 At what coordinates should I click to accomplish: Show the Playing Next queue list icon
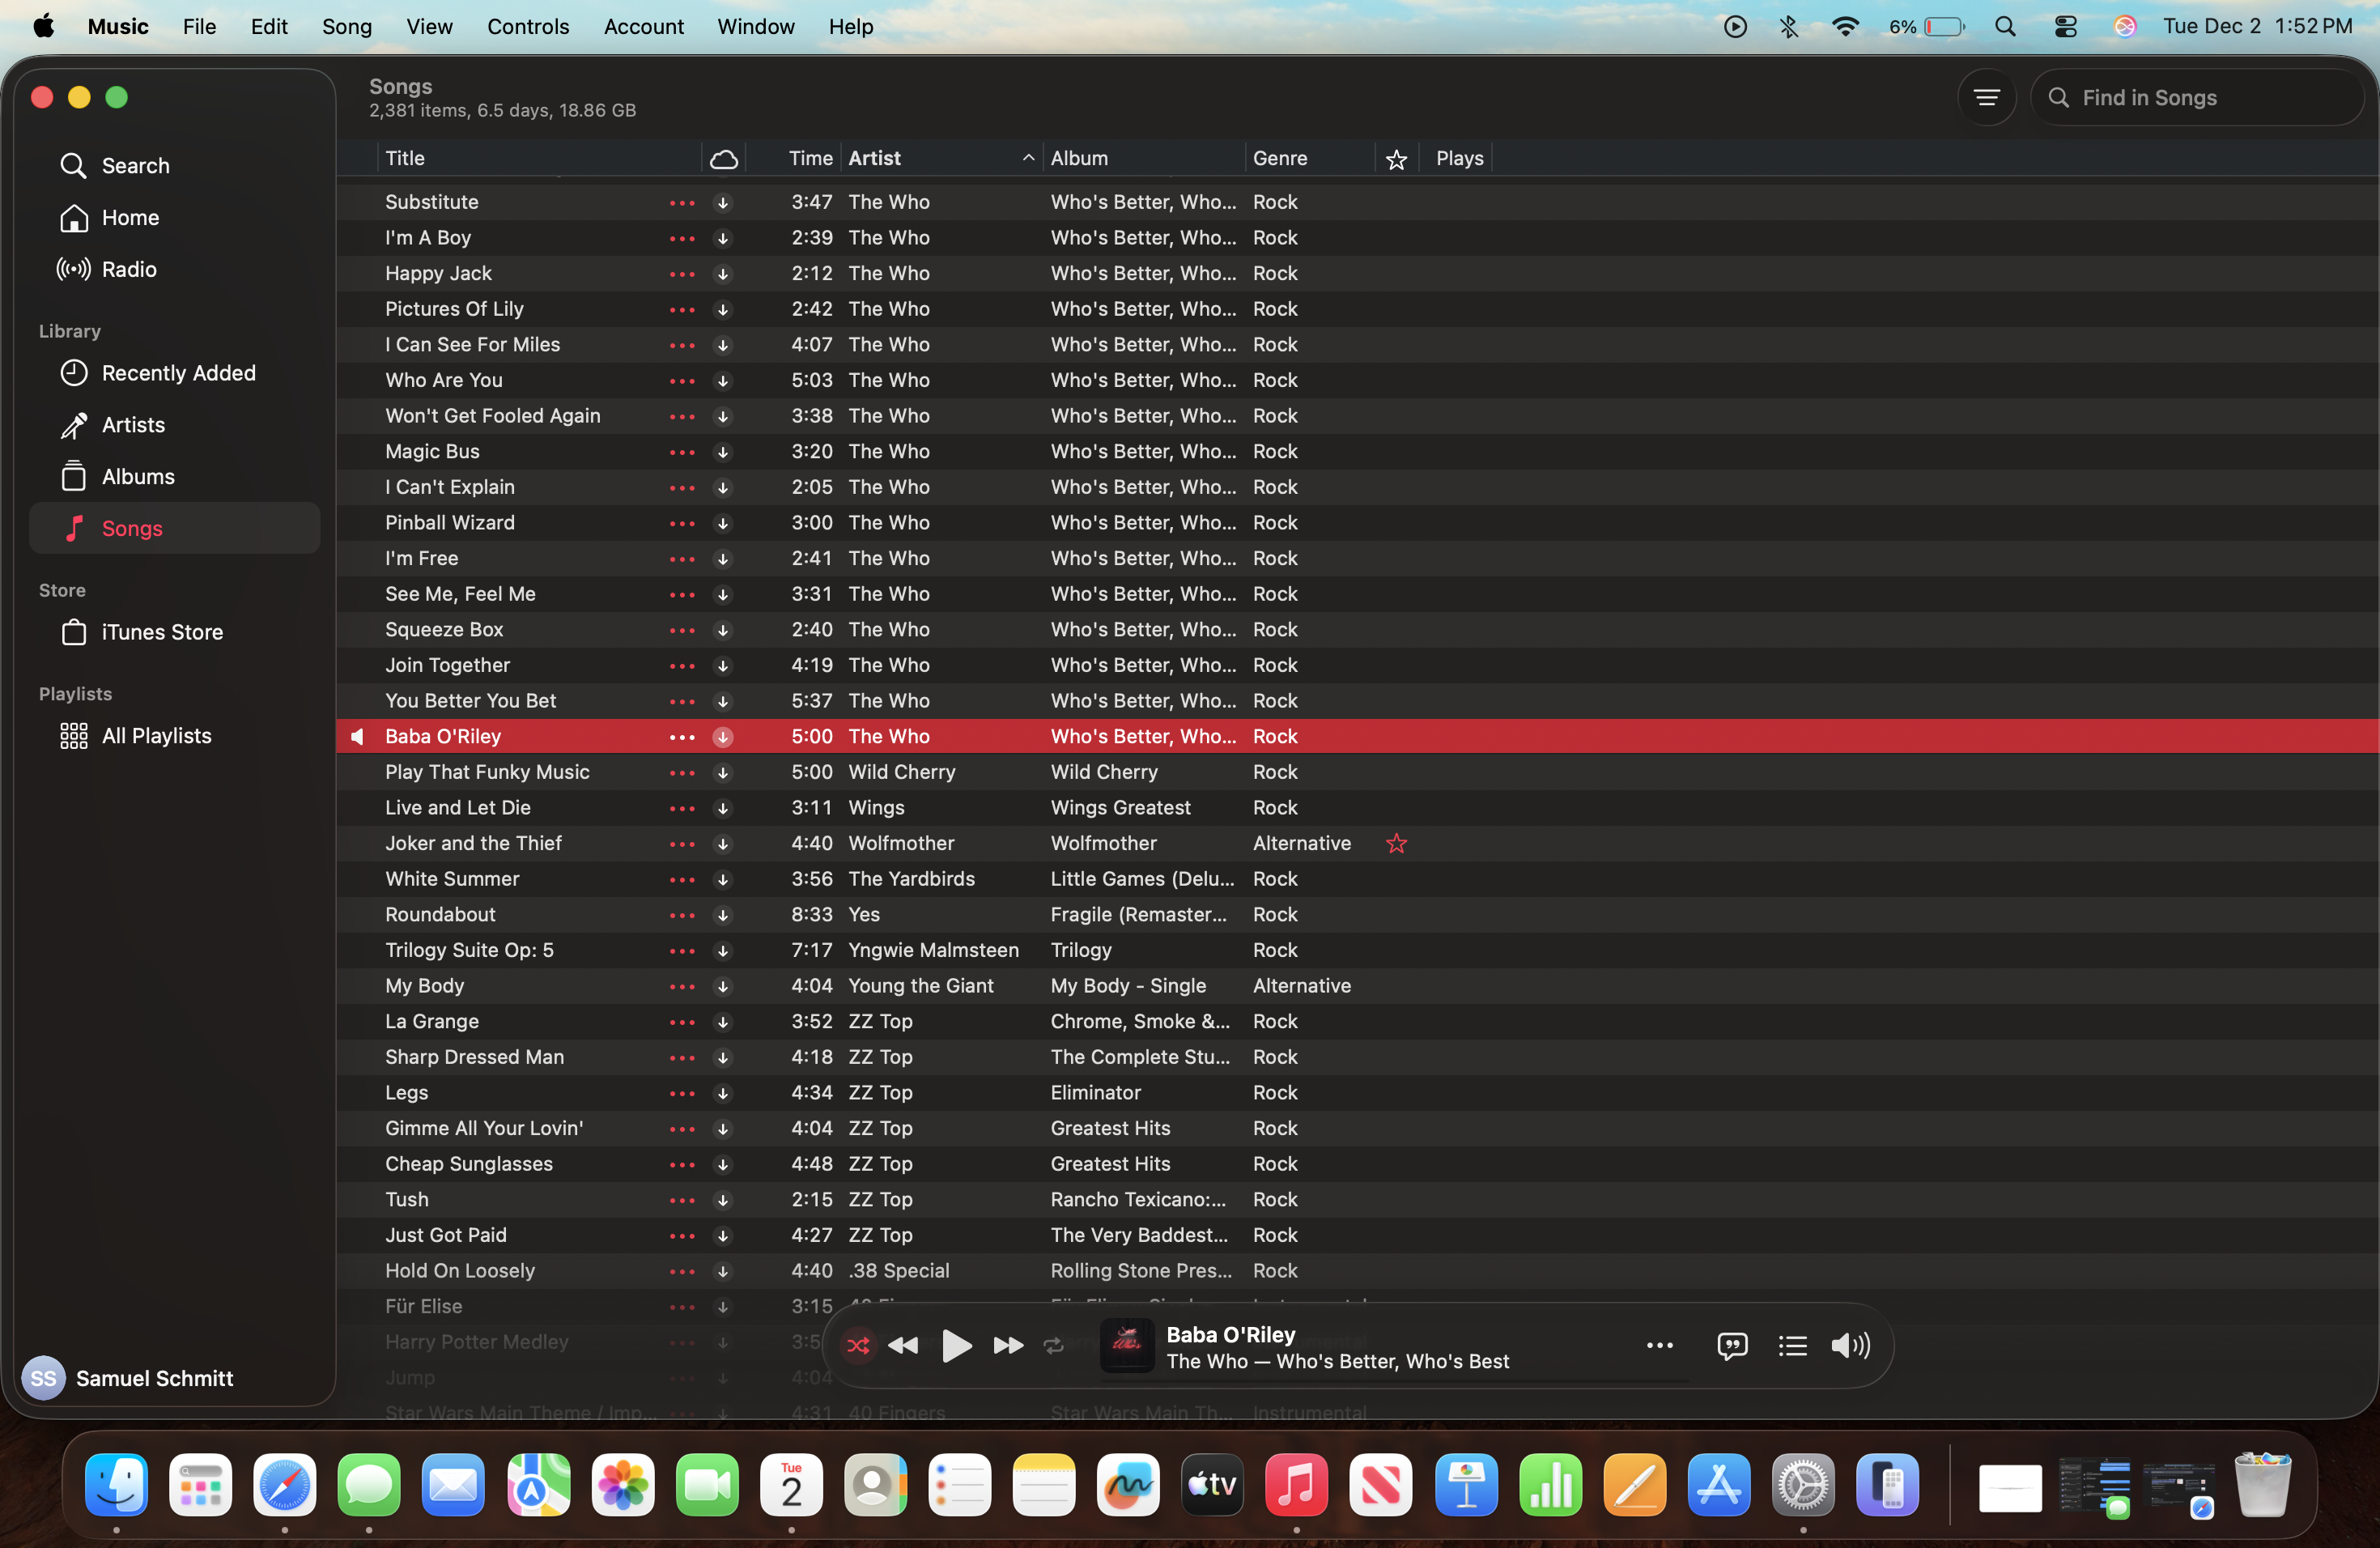[1792, 1346]
